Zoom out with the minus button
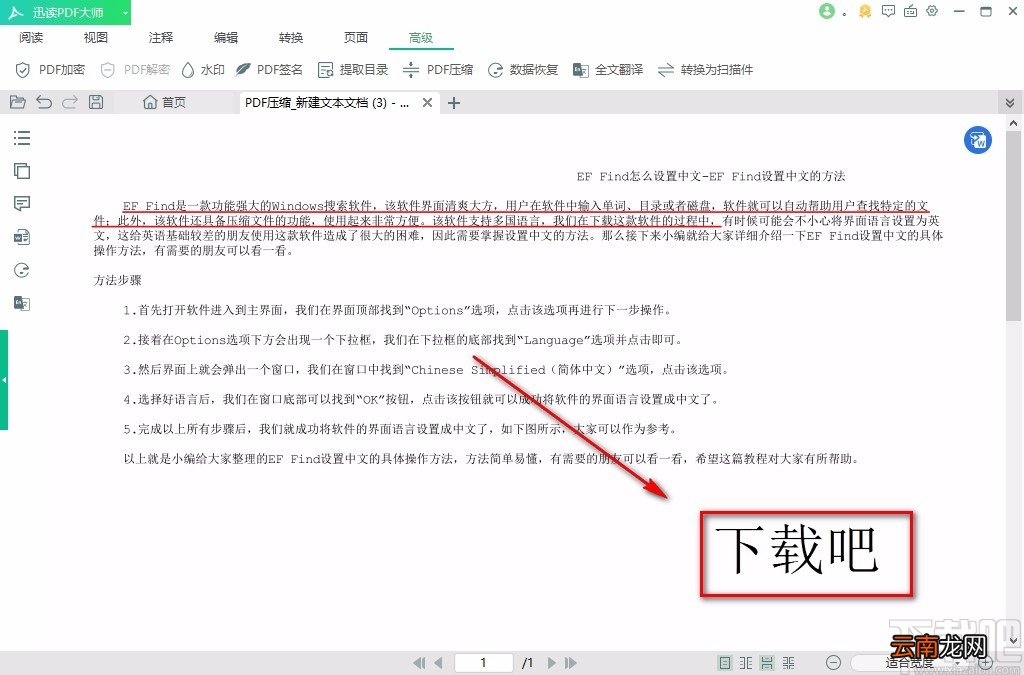The height and width of the screenshot is (675, 1024). (x=833, y=663)
